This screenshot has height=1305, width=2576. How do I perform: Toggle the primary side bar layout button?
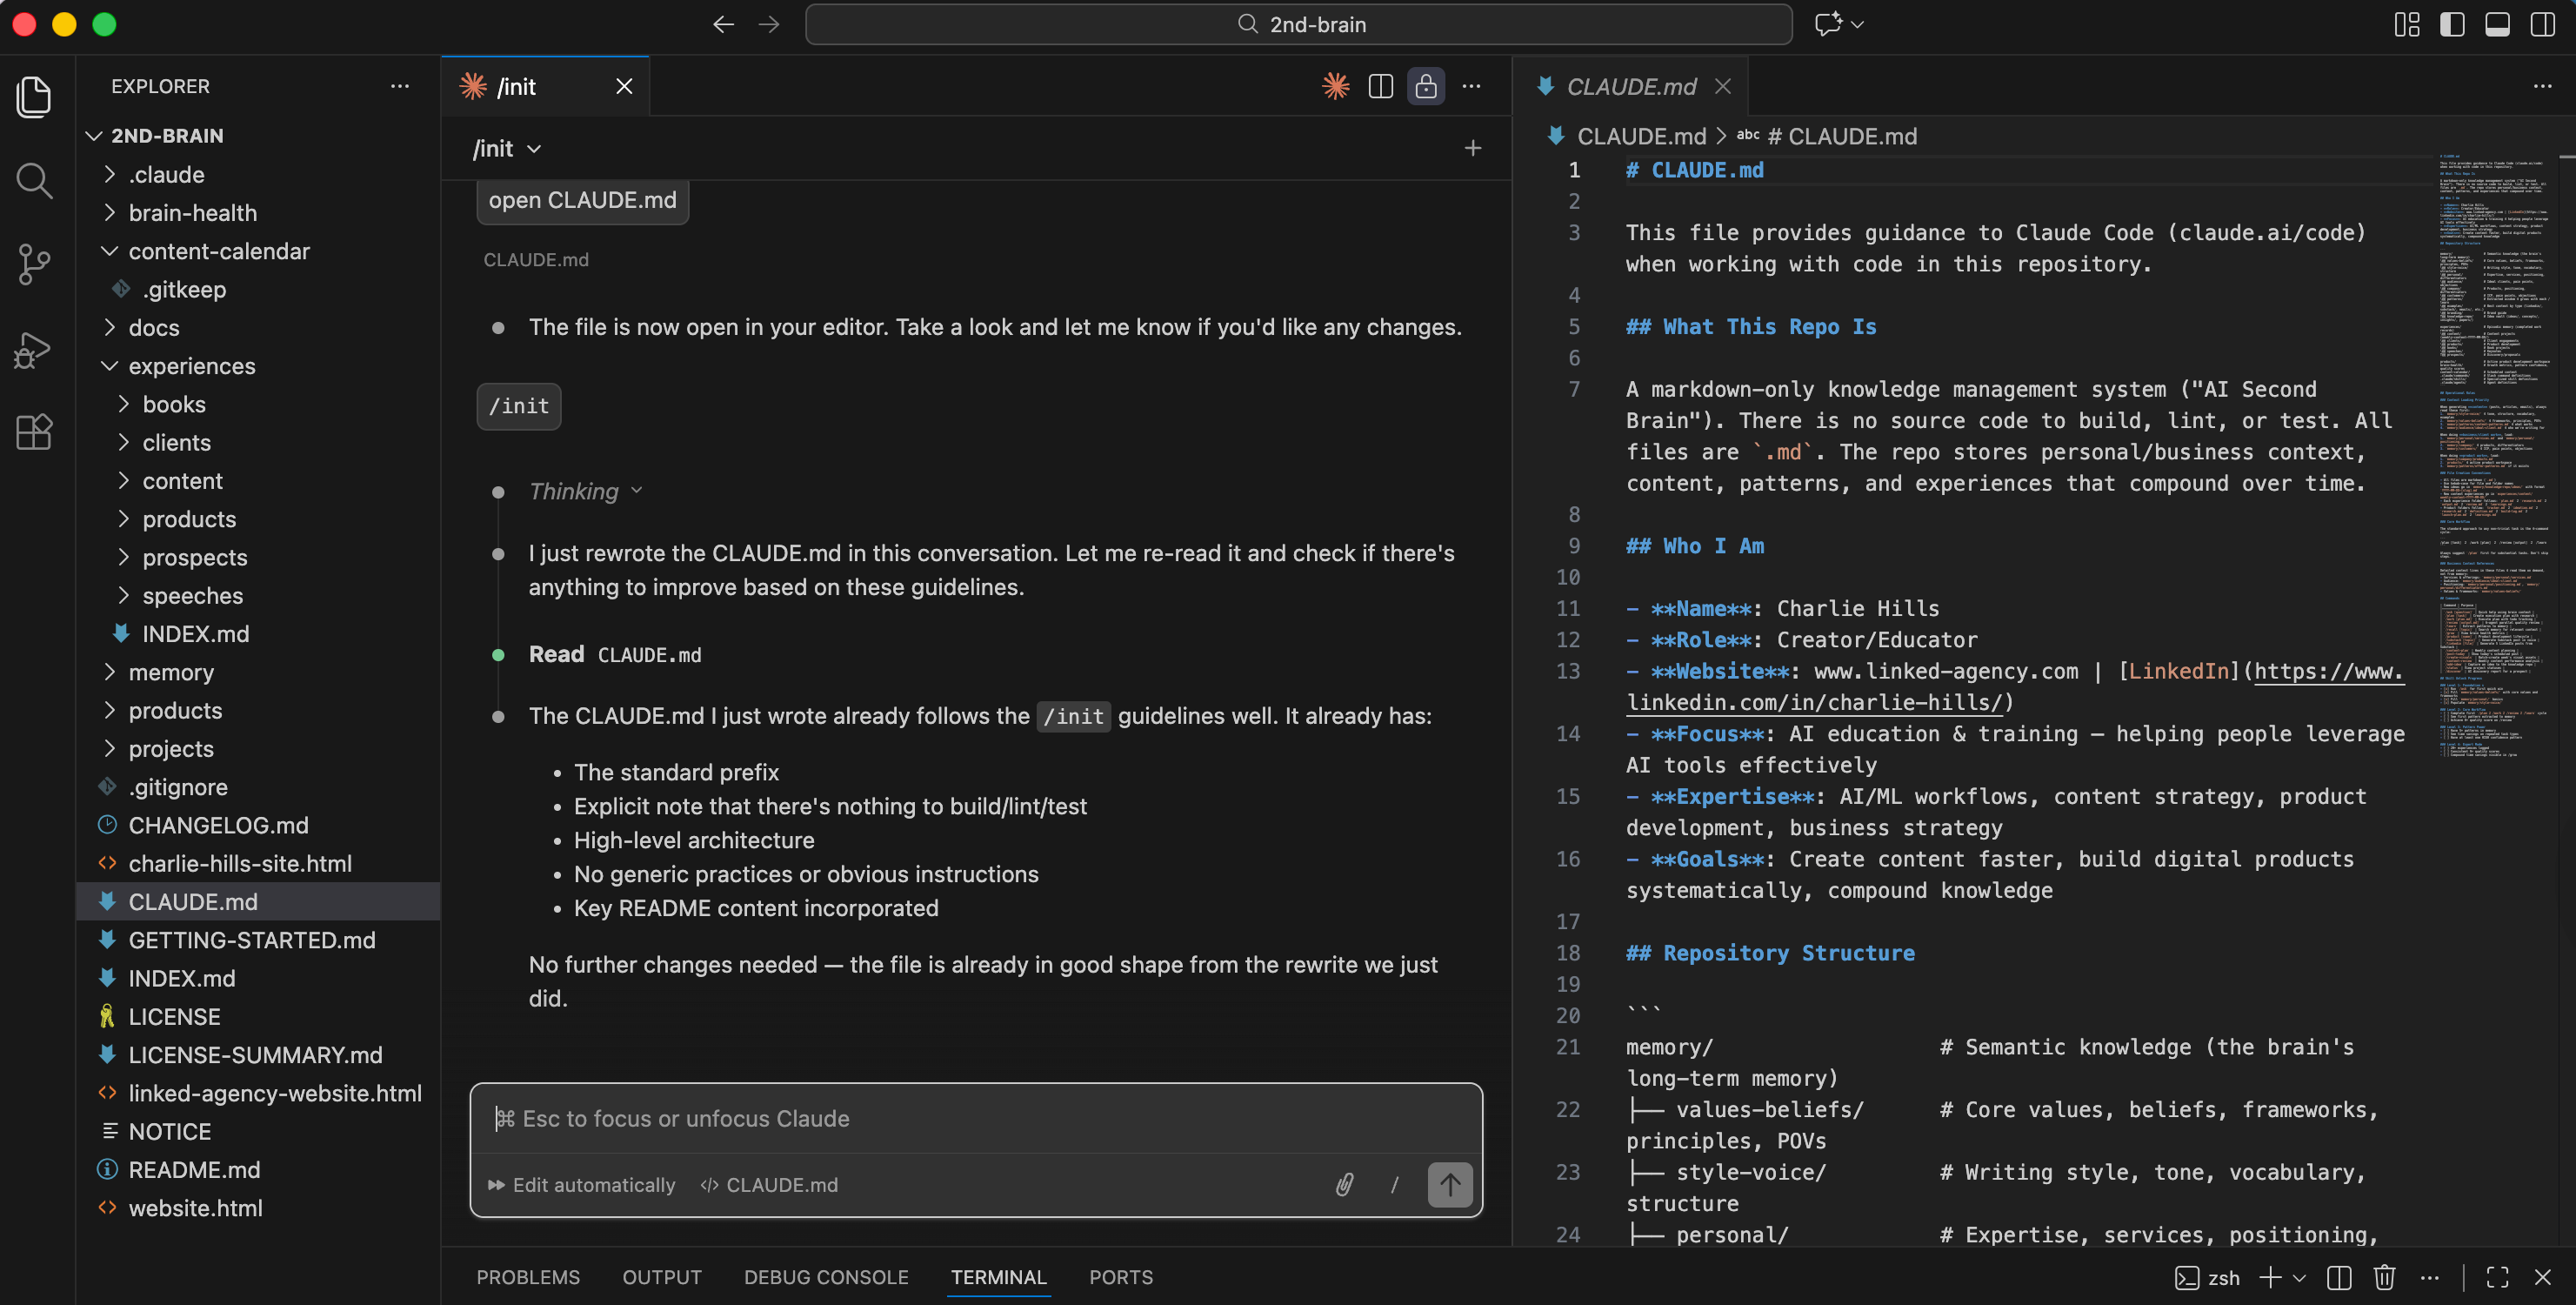click(x=2452, y=24)
